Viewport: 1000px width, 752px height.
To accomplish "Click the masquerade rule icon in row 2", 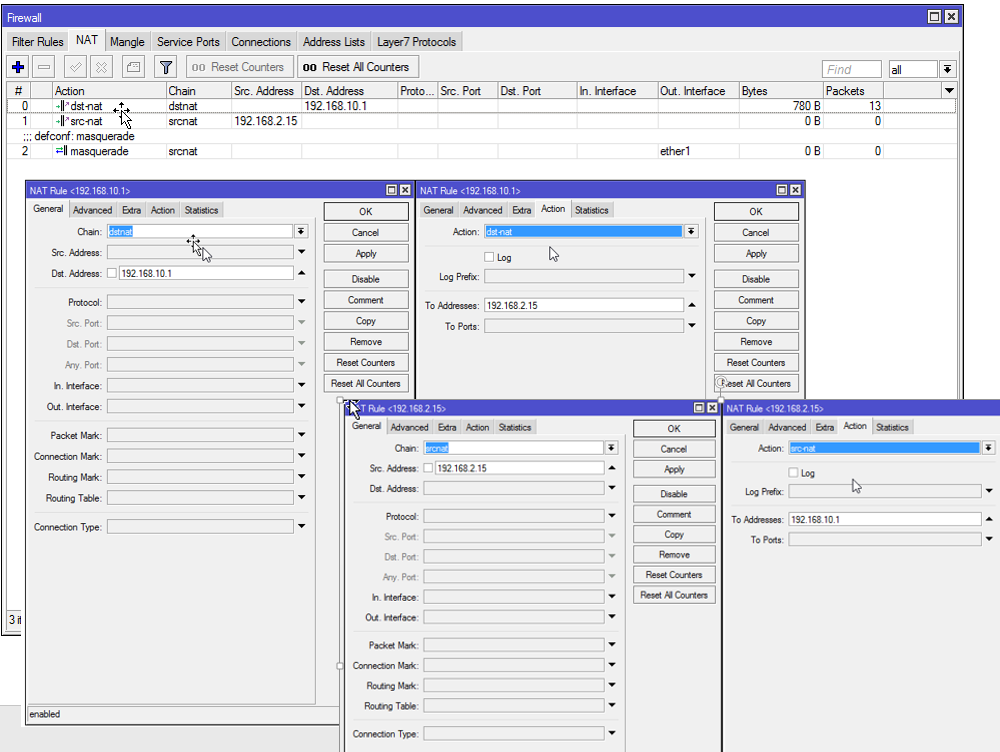I will tap(61, 151).
